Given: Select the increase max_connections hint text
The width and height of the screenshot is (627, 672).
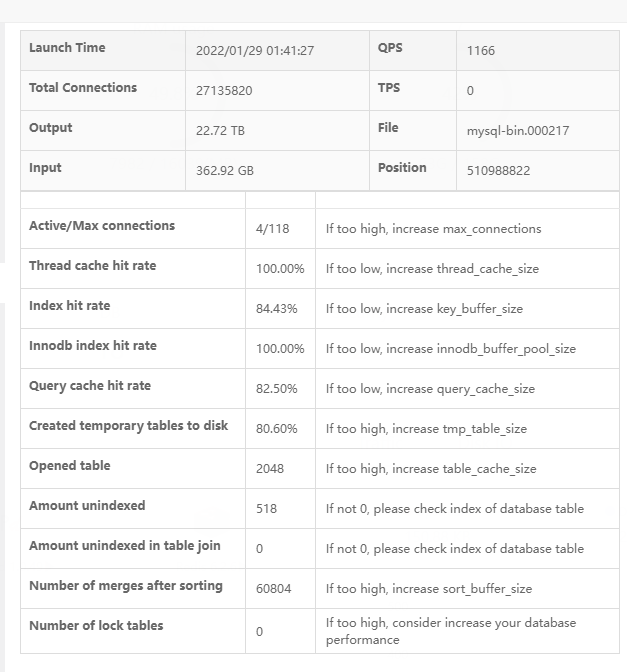Looking at the screenshot, I should 433,228.
